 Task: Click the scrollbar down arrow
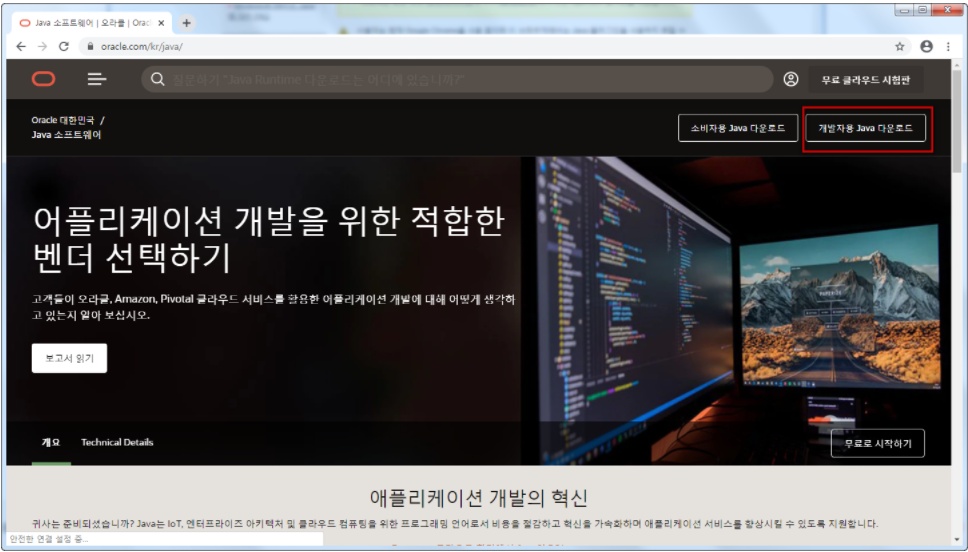957,540
